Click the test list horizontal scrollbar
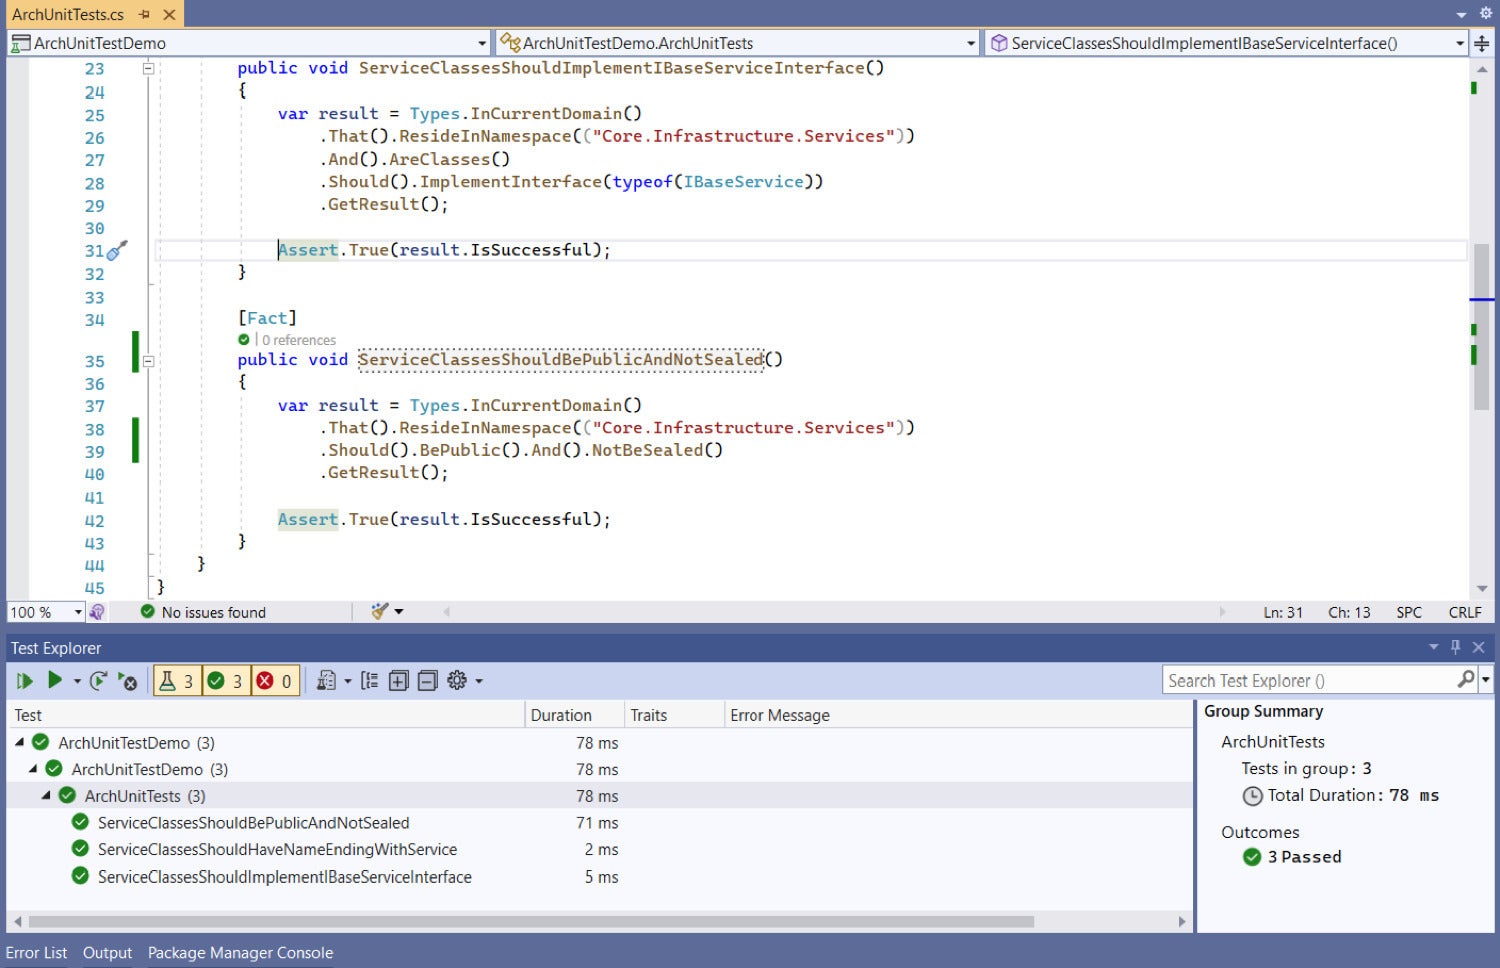1500x968 pixels. [531, 921]
